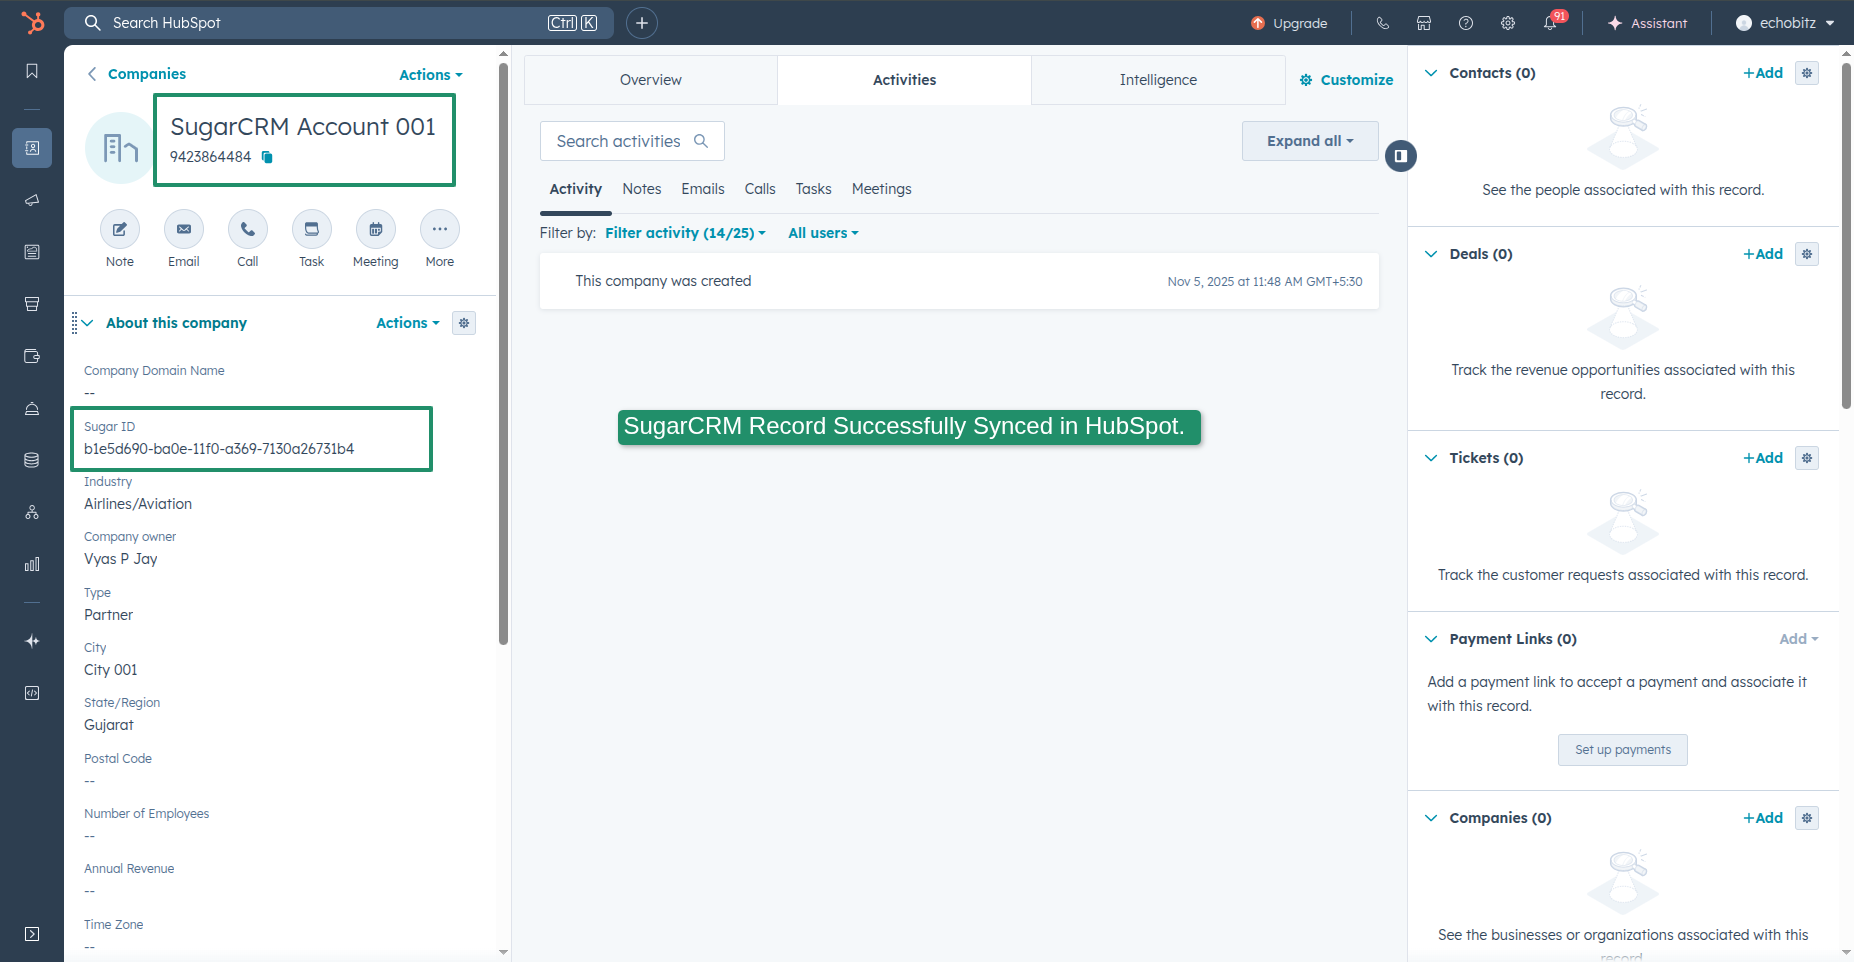Toggle the right panel collapse control

(x=1401, y=156)
